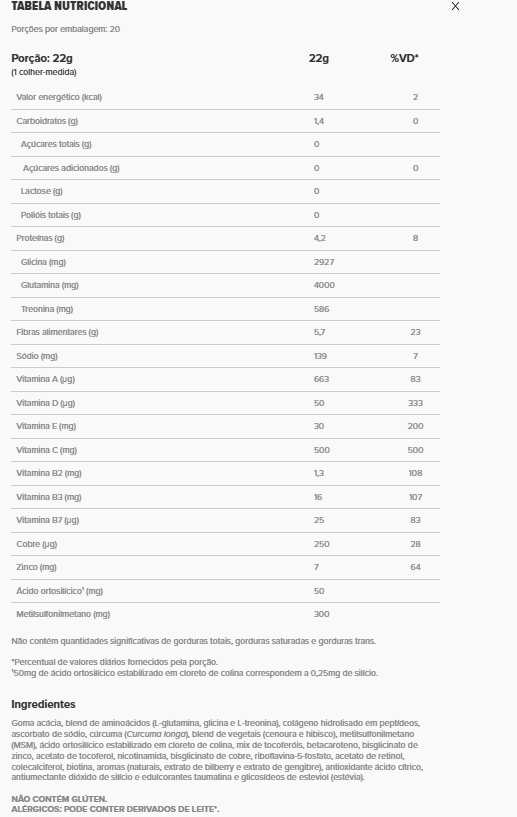Click the TABELA NUTRICIONAL heading
This screenshot has width=517, height=817.
tap(69, 6)
